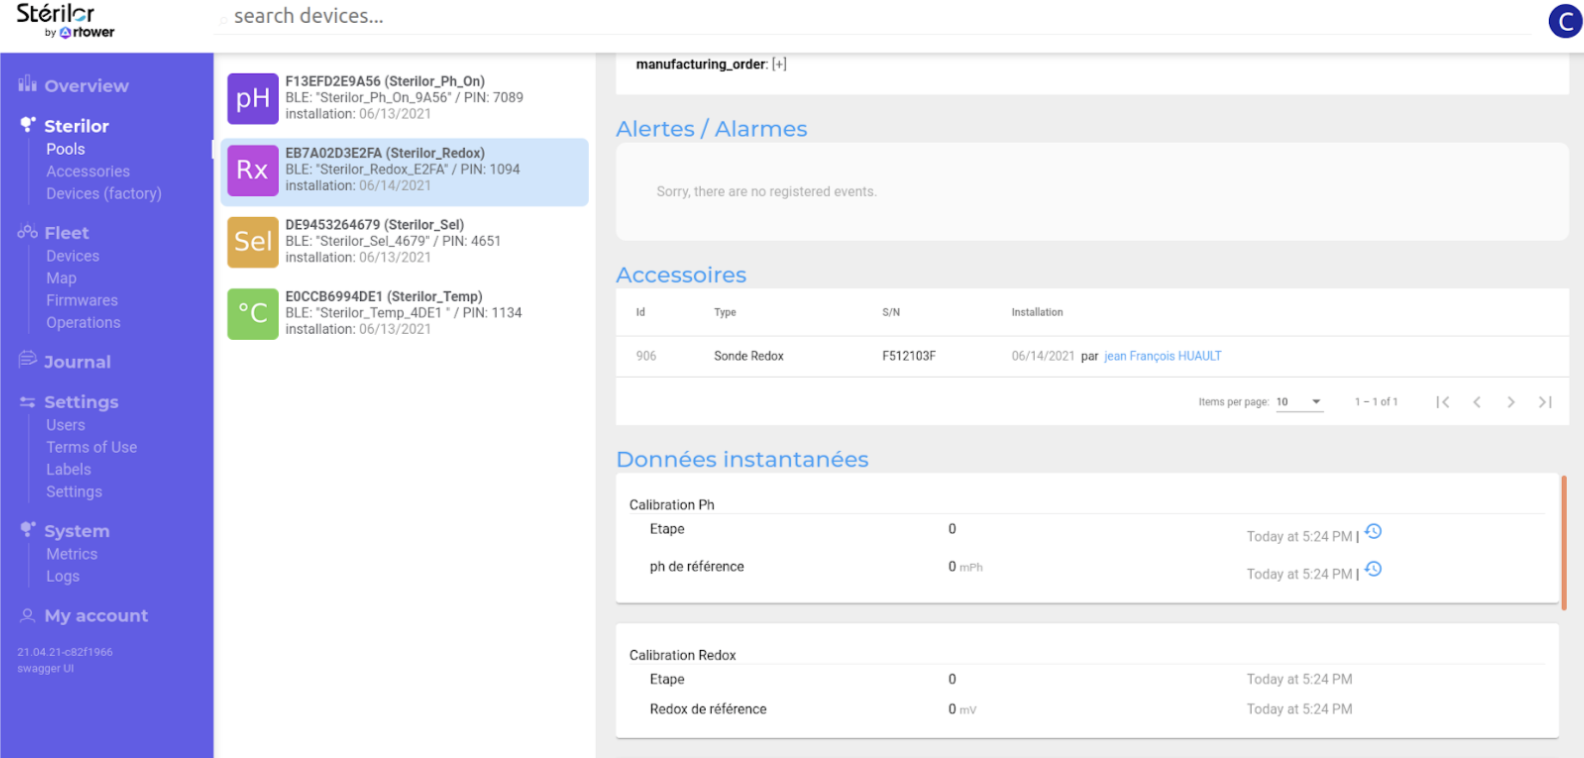
Task: Open Logs under System
Action: [63, 576]
